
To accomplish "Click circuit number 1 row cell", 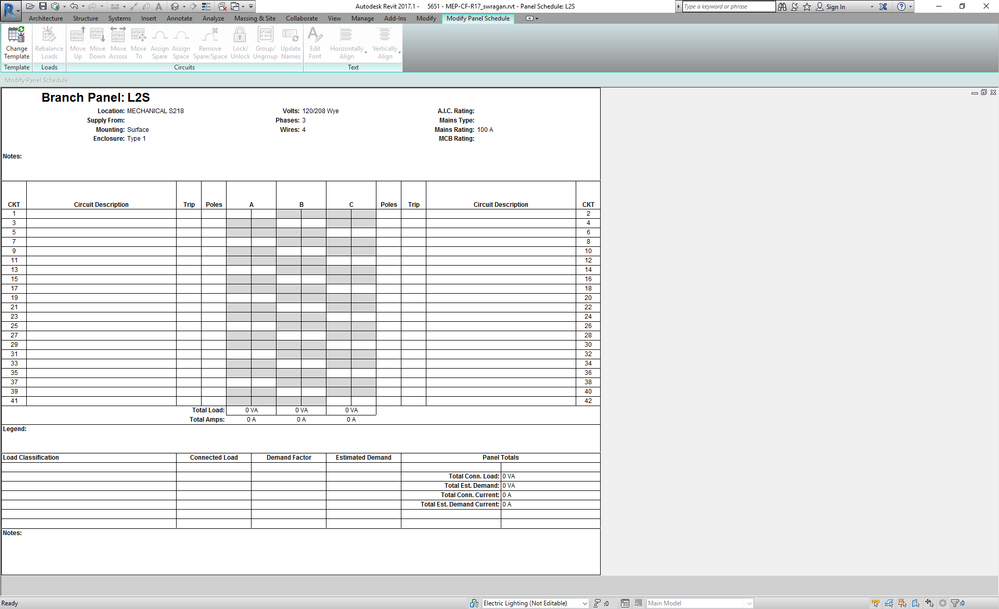I will pyautogui.click(x=14, y=213).
